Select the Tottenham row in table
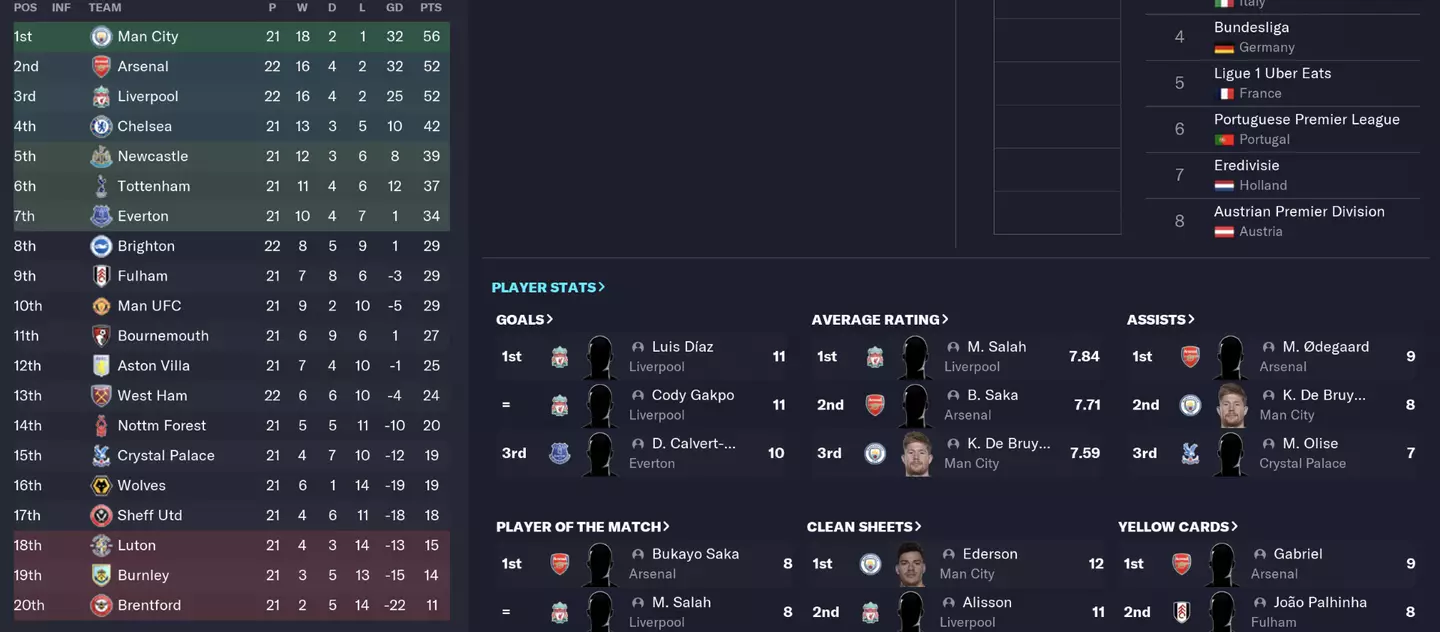The height and width of the screenshot is (632, 1440). tap(153, 186)
